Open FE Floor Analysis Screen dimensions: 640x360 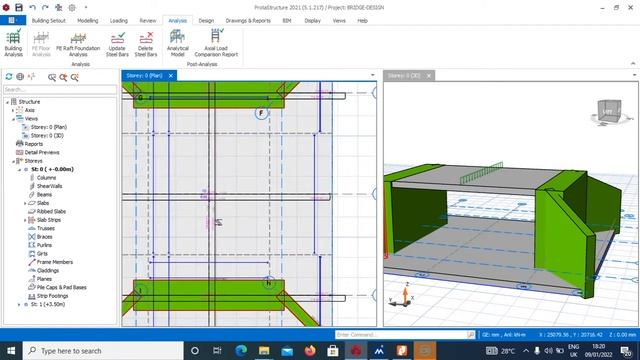(41, 43)
